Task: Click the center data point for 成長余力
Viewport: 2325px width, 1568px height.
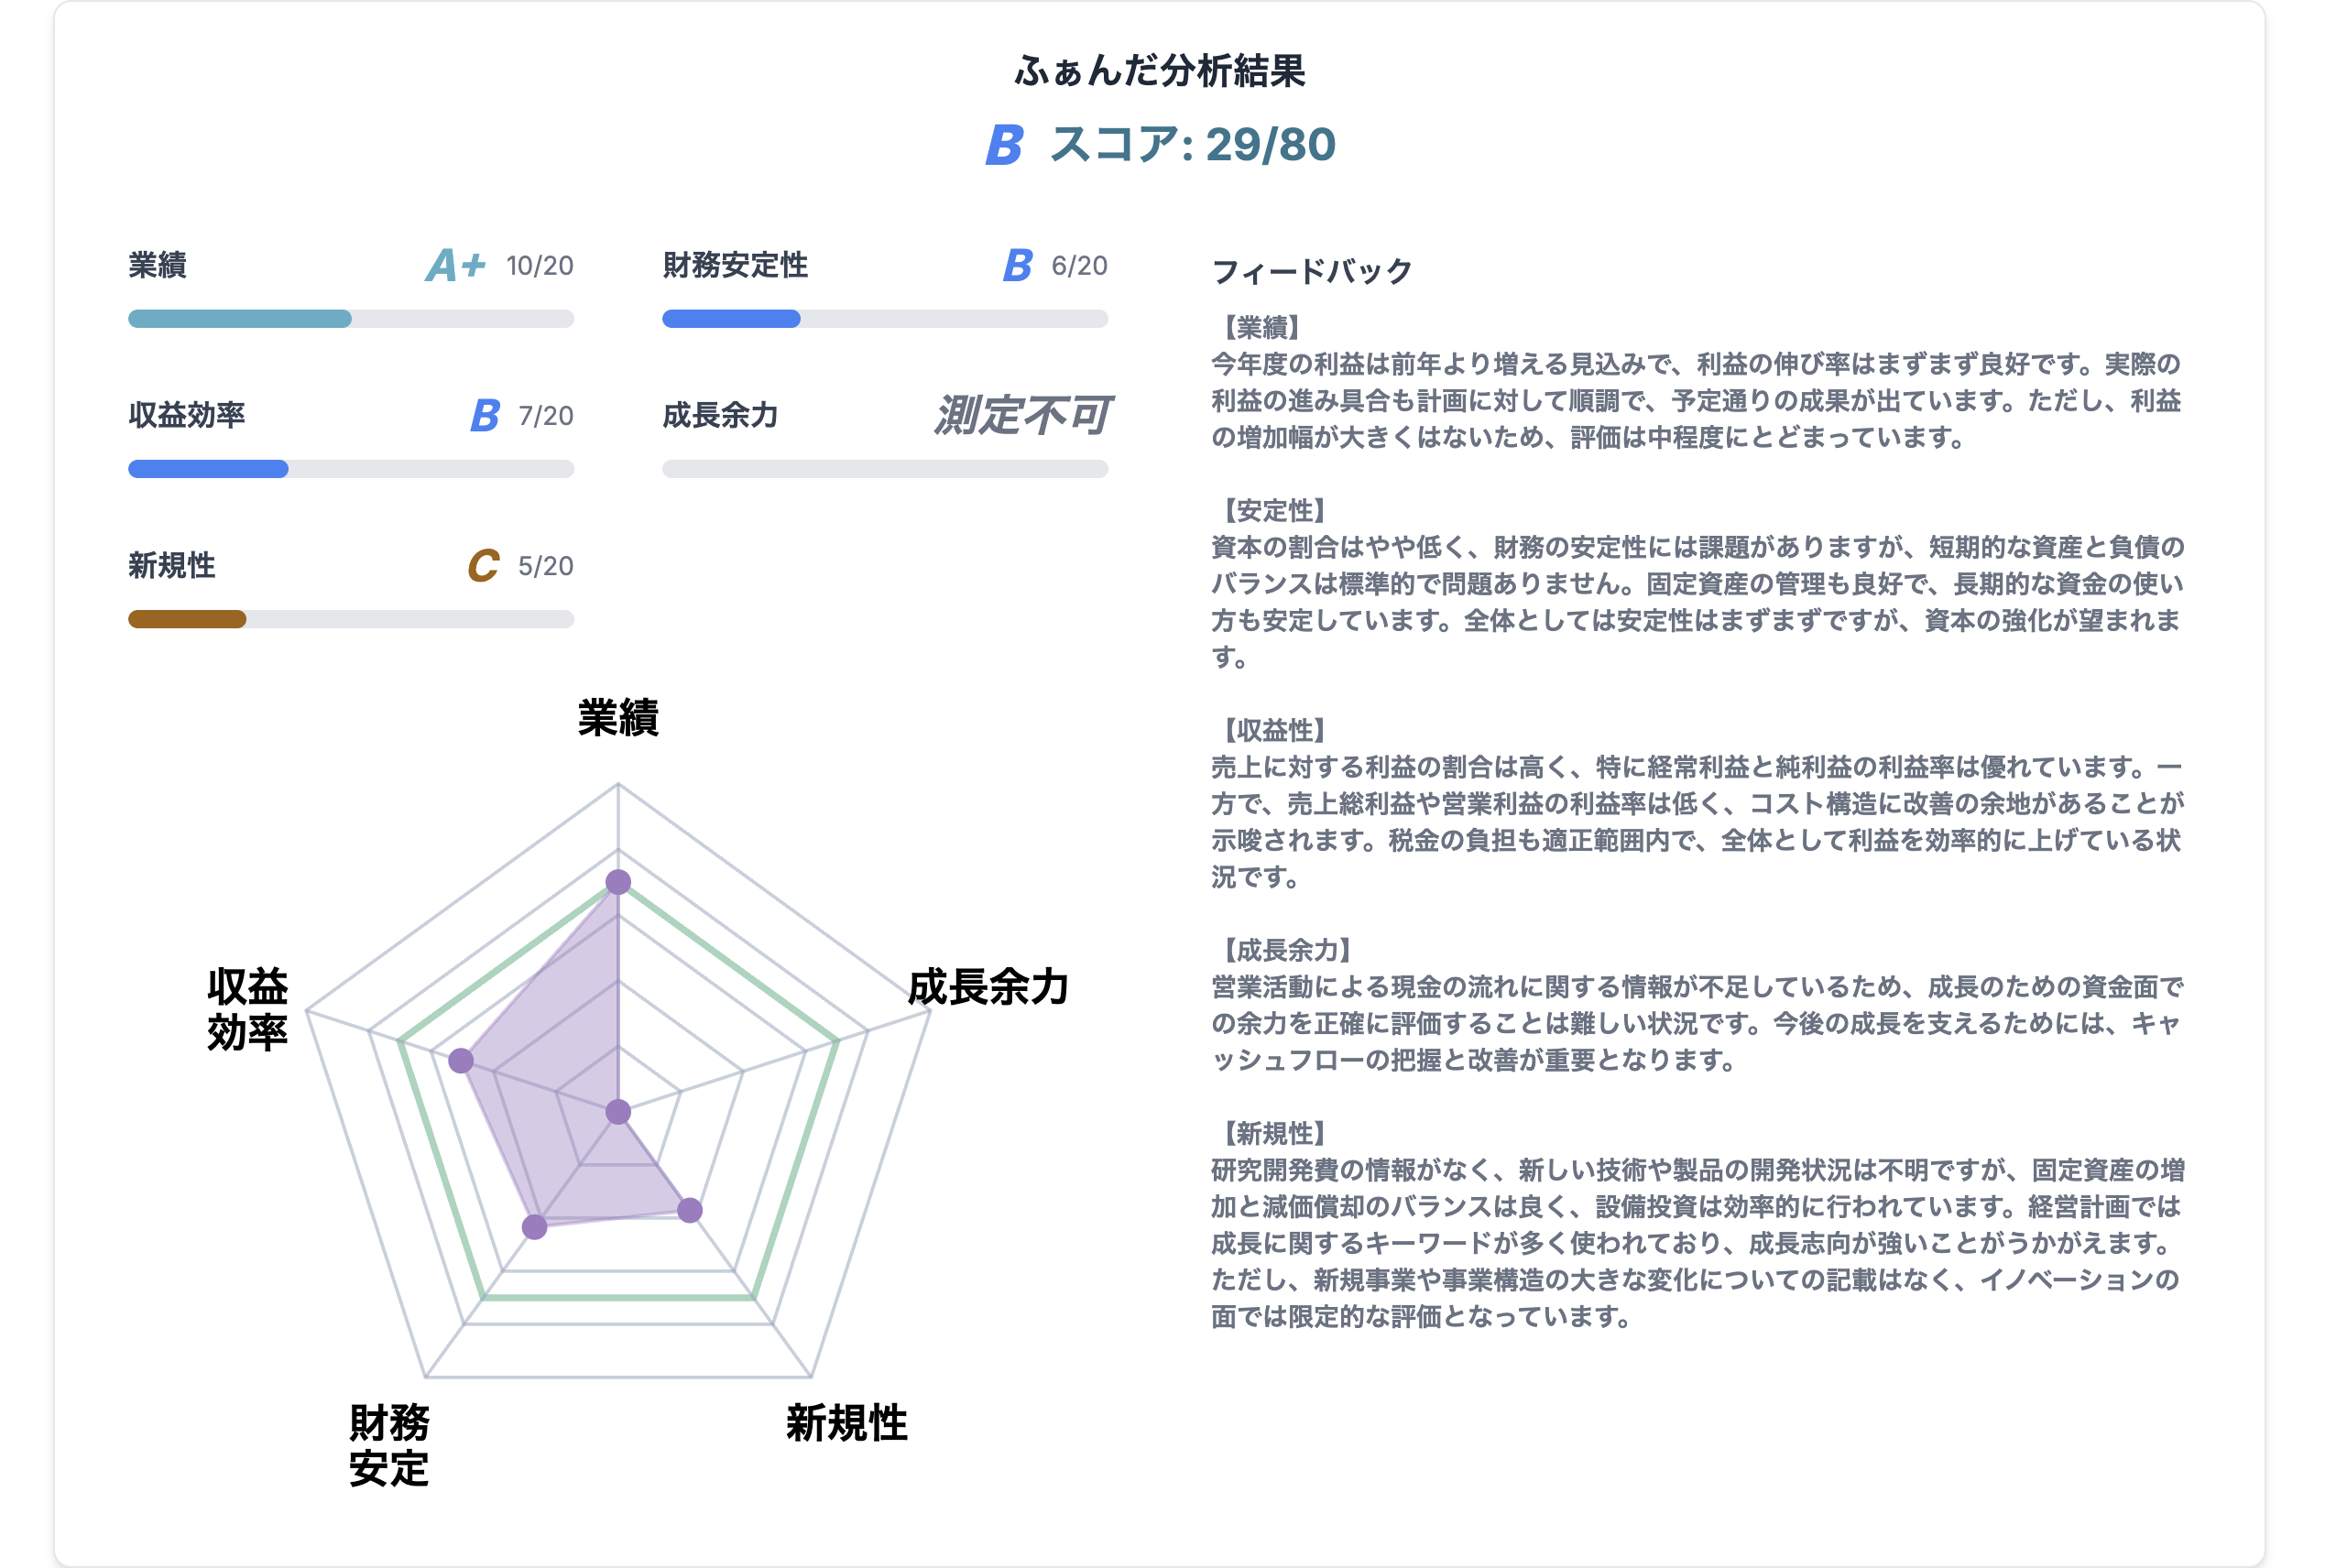Action: click(x=618, y=1112)
